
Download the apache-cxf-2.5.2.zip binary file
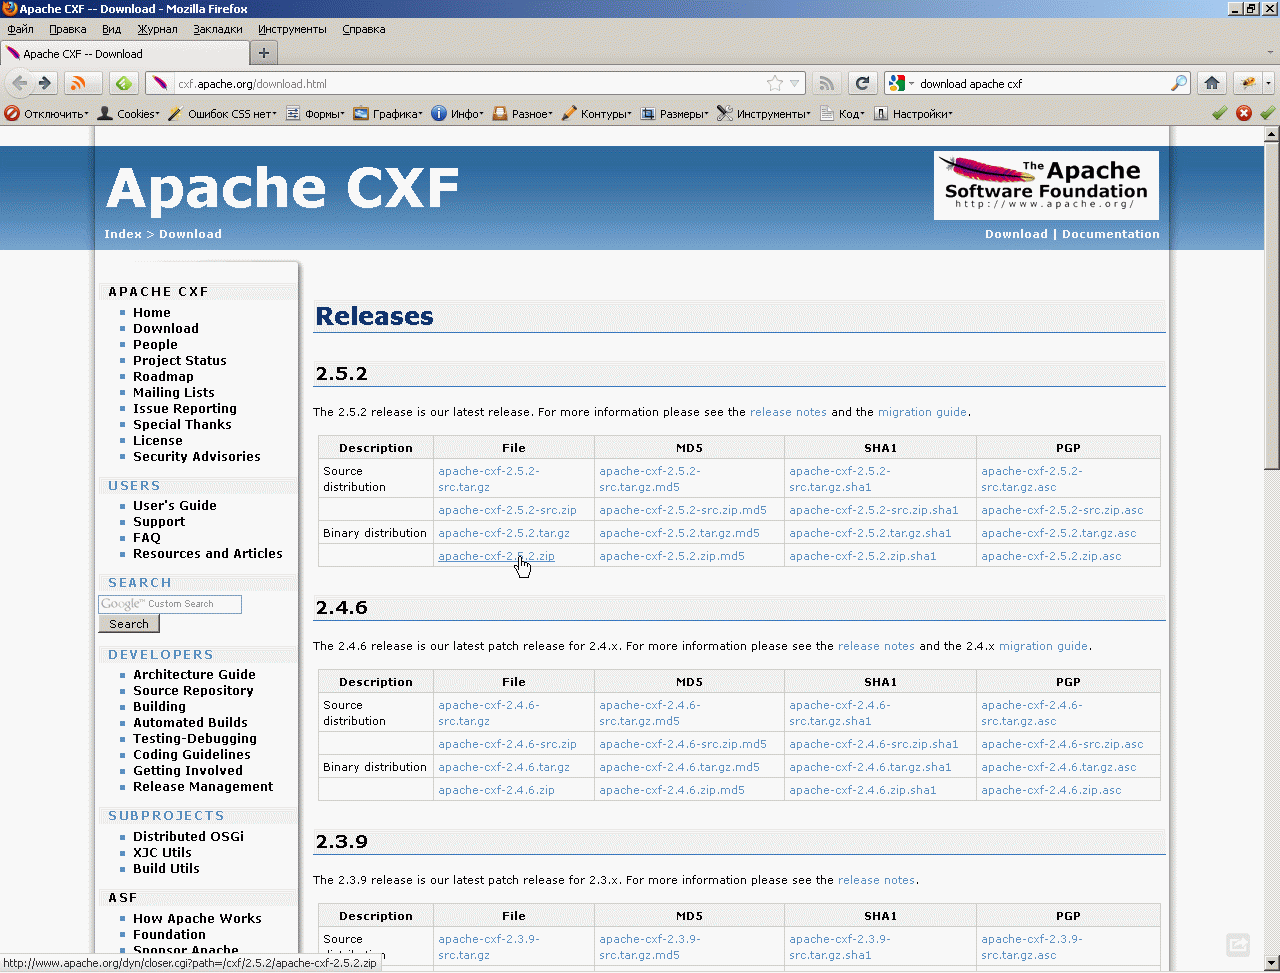click(x=496, y=556)
